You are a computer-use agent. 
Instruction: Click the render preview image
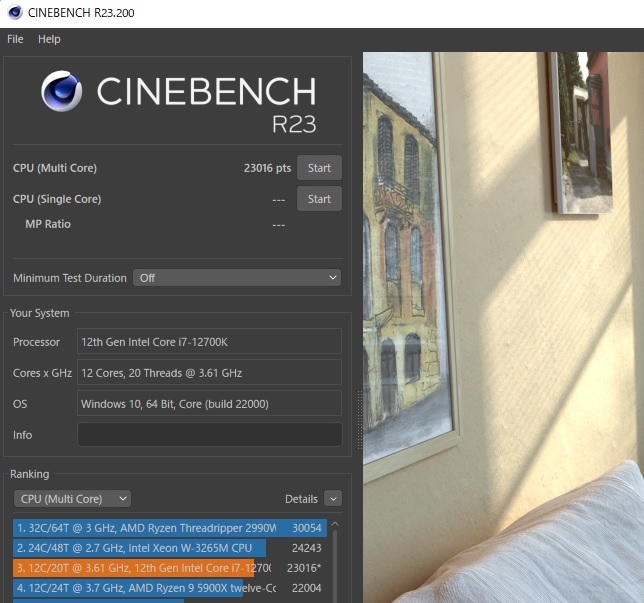click(503, 327)
